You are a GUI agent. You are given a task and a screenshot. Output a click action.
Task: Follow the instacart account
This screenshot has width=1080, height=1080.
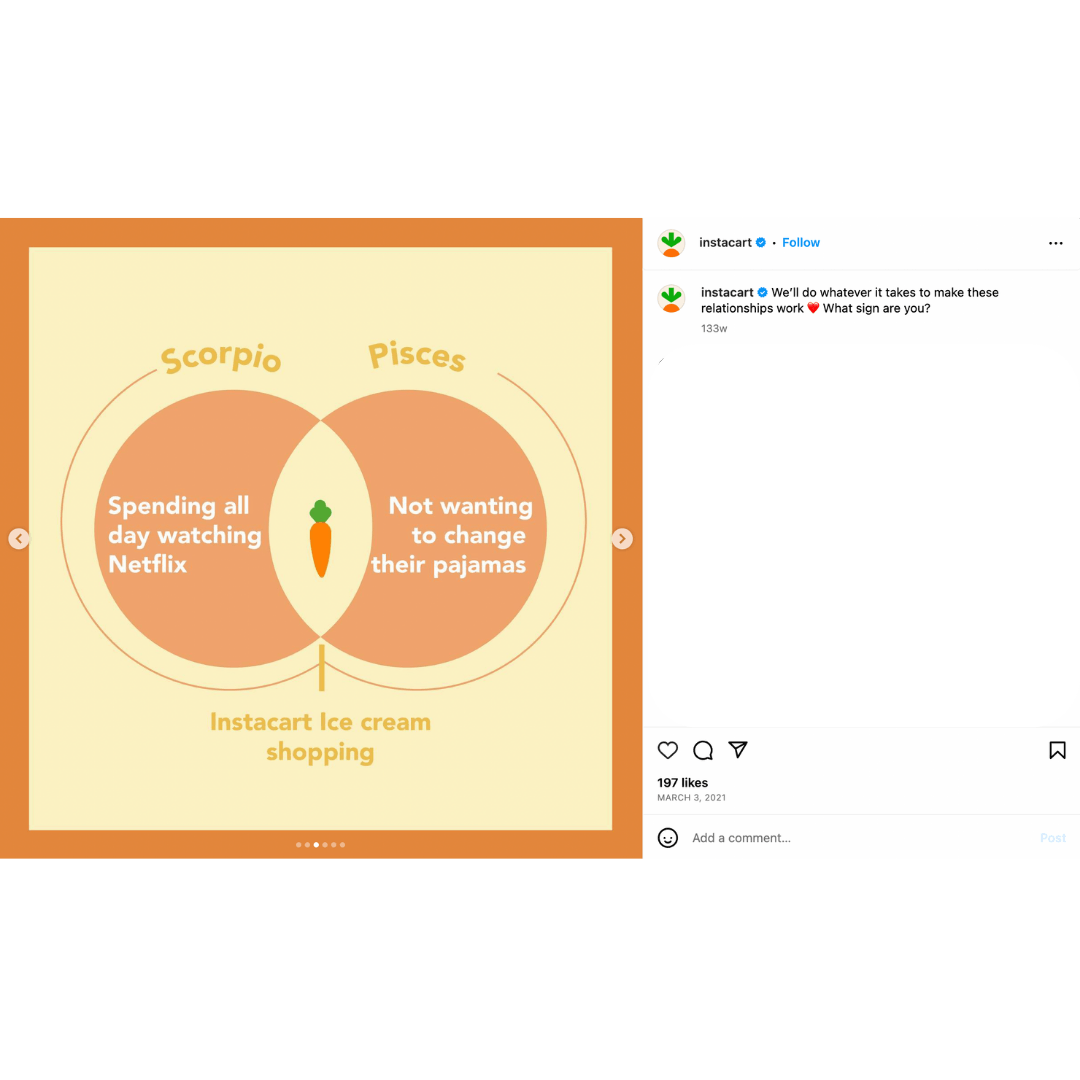(x=800, y=242)
